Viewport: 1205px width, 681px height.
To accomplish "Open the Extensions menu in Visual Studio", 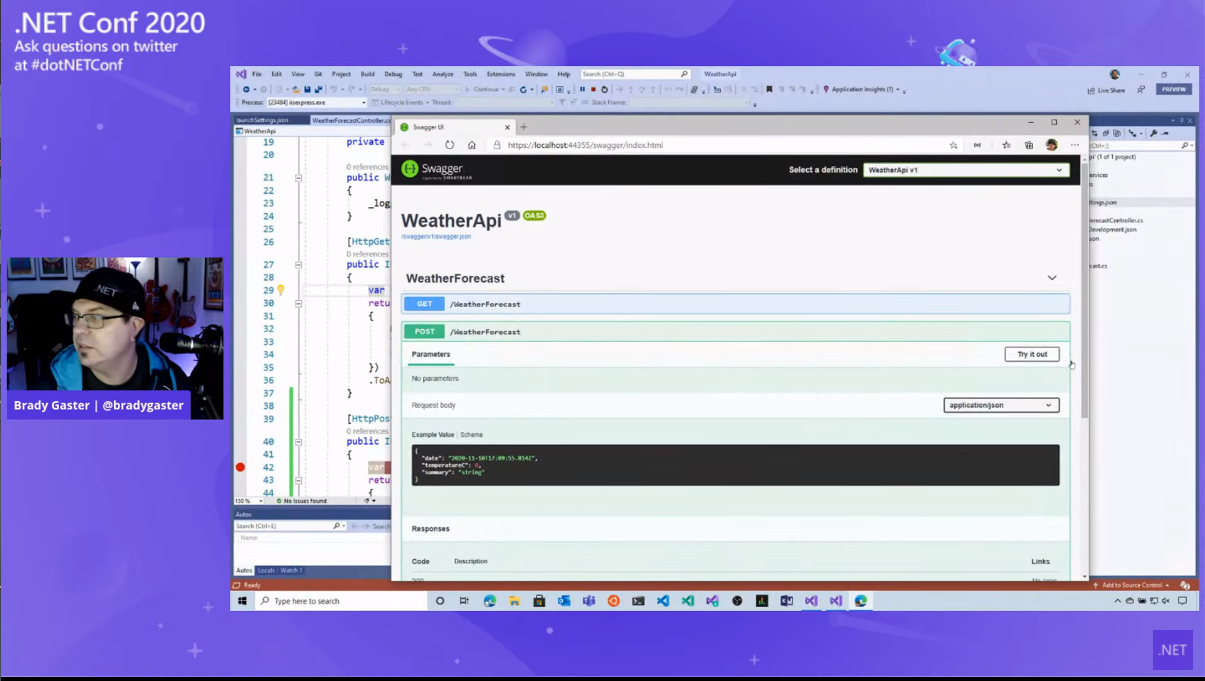I will coord(501,74).
